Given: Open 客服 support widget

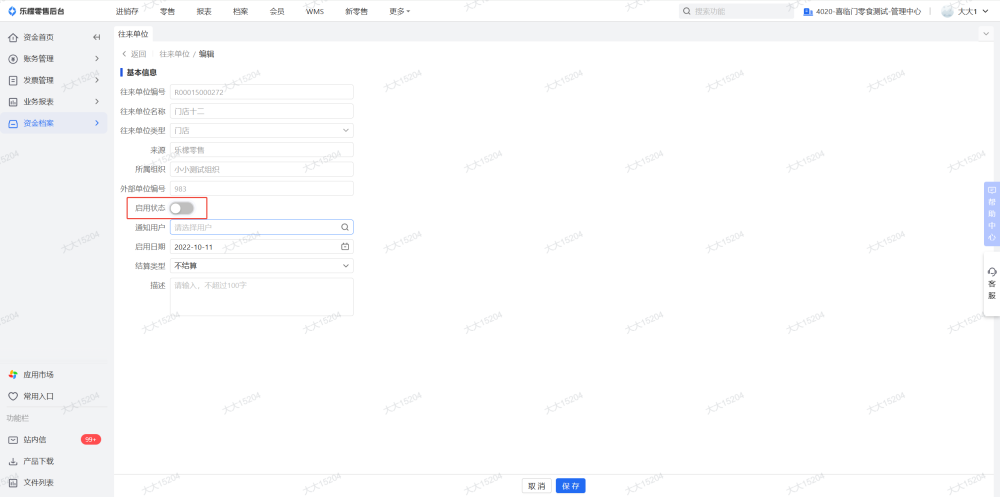Looking at the screenshot, I should coord(992,284).
